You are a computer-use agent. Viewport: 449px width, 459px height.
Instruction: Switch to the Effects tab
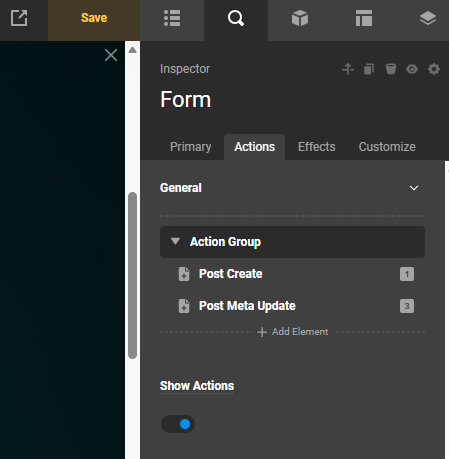(x=317, y=147)
